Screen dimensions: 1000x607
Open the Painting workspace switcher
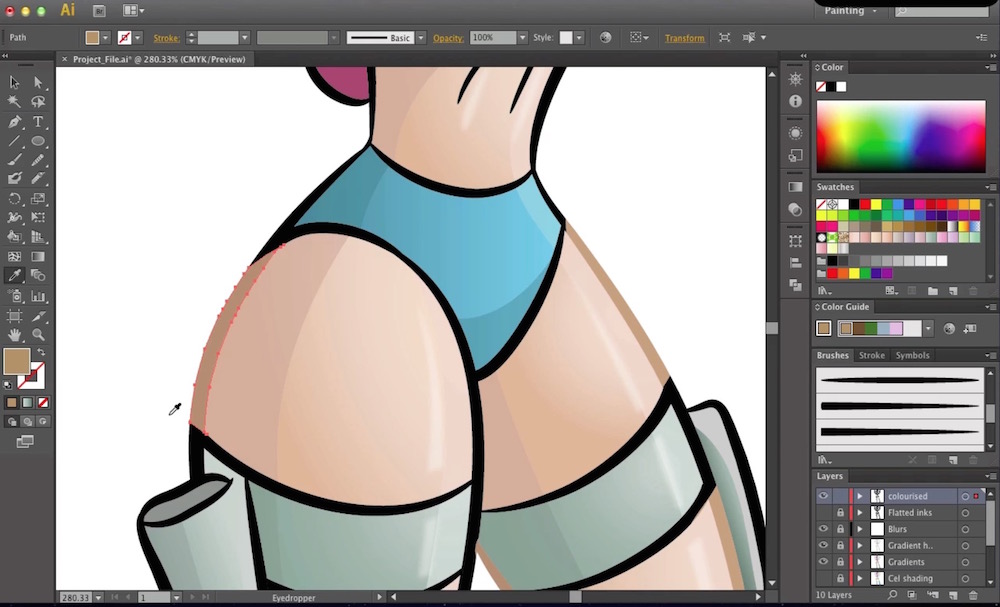point(849,11)
